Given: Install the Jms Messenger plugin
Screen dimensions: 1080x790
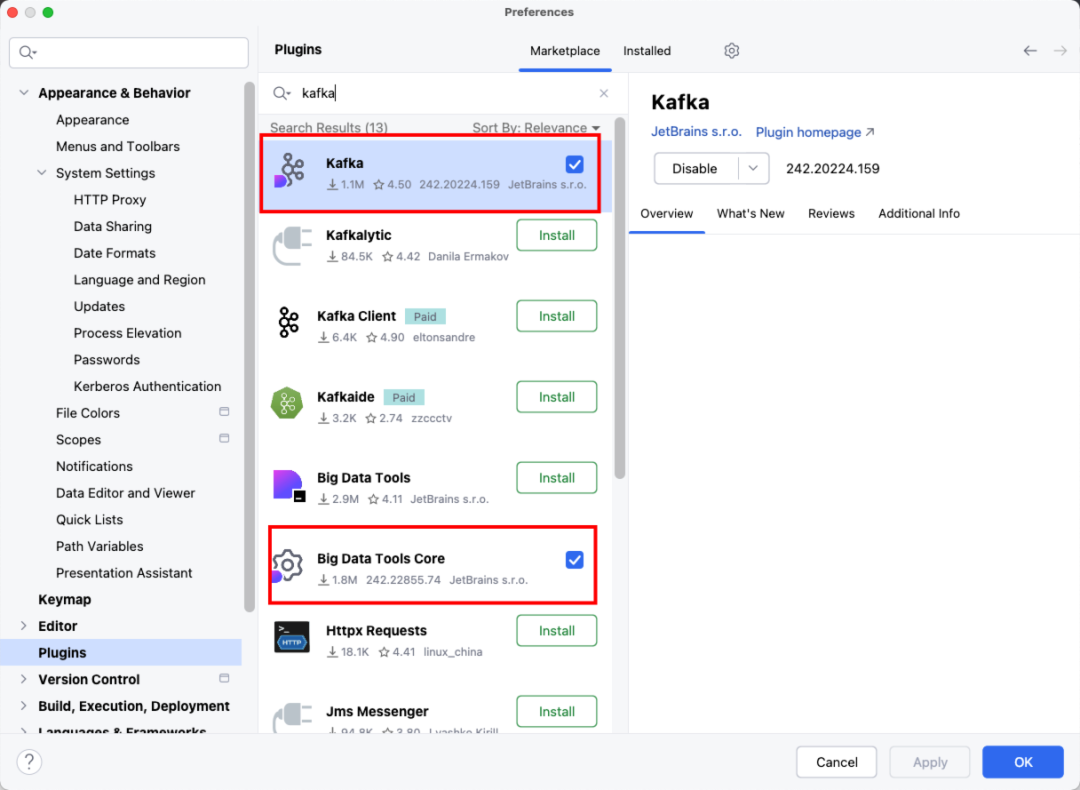Looking at the screenshot, I should (x=557, y=711).
